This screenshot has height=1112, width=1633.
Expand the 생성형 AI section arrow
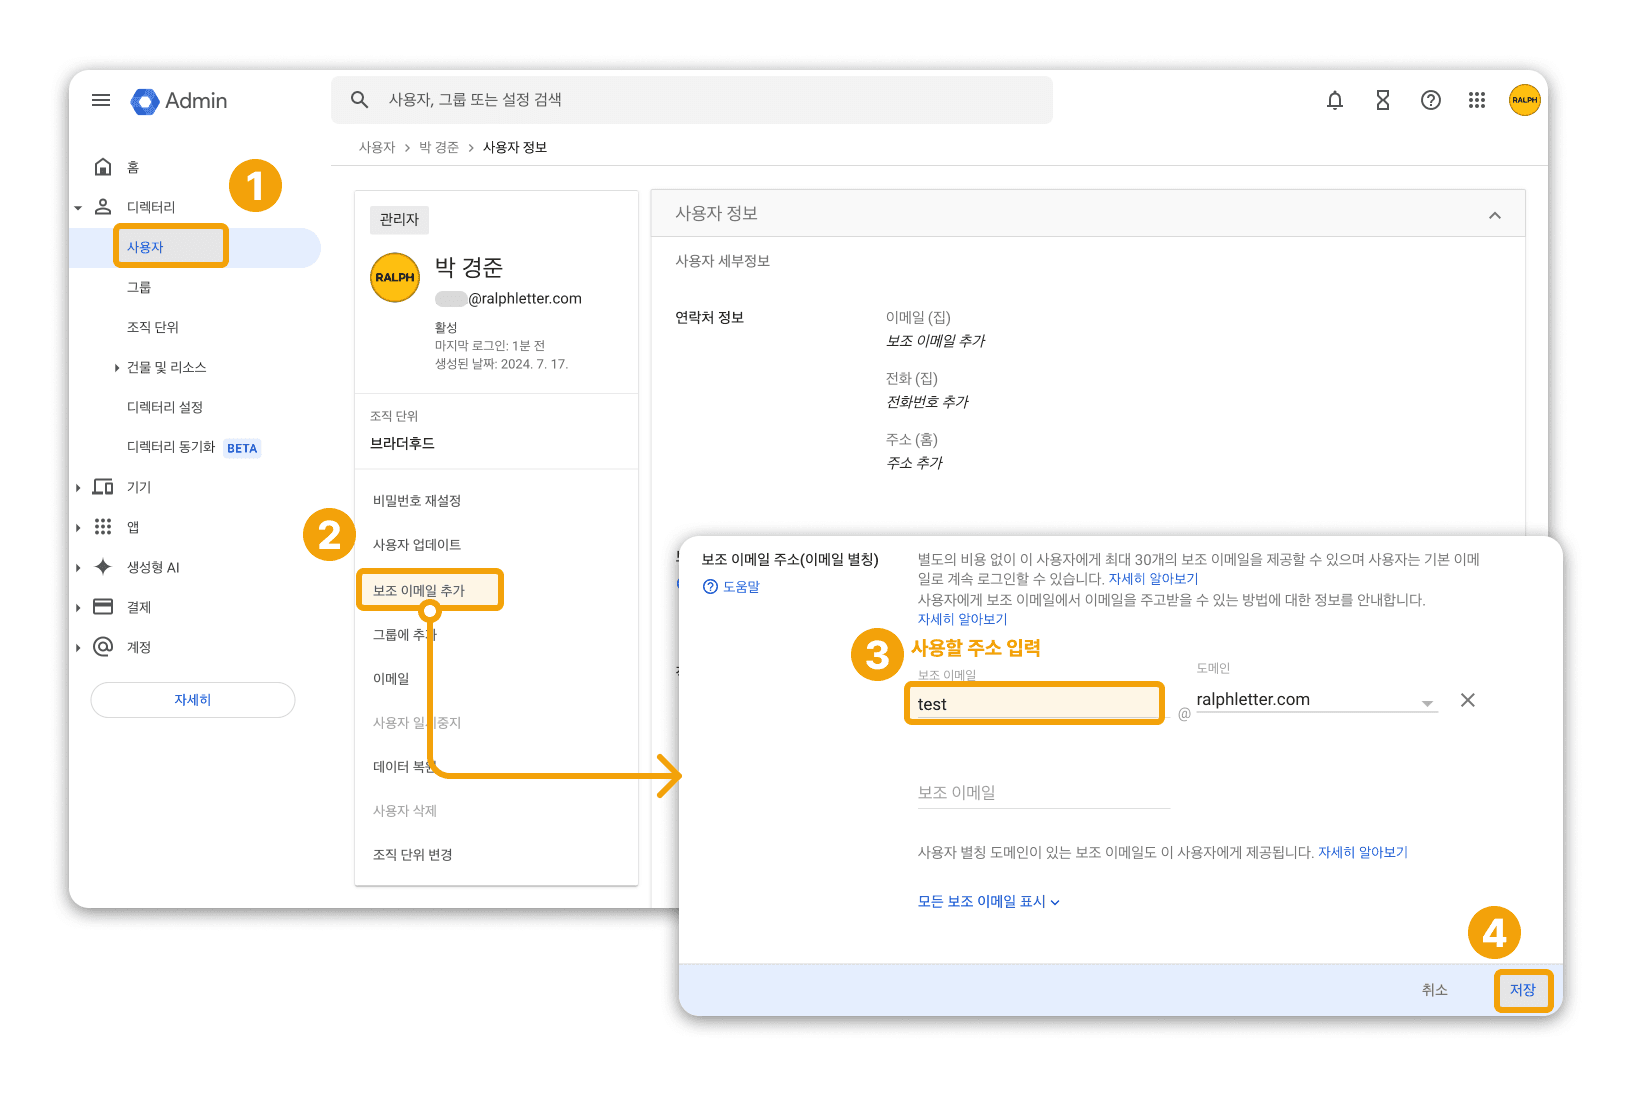tap(78, 568)
